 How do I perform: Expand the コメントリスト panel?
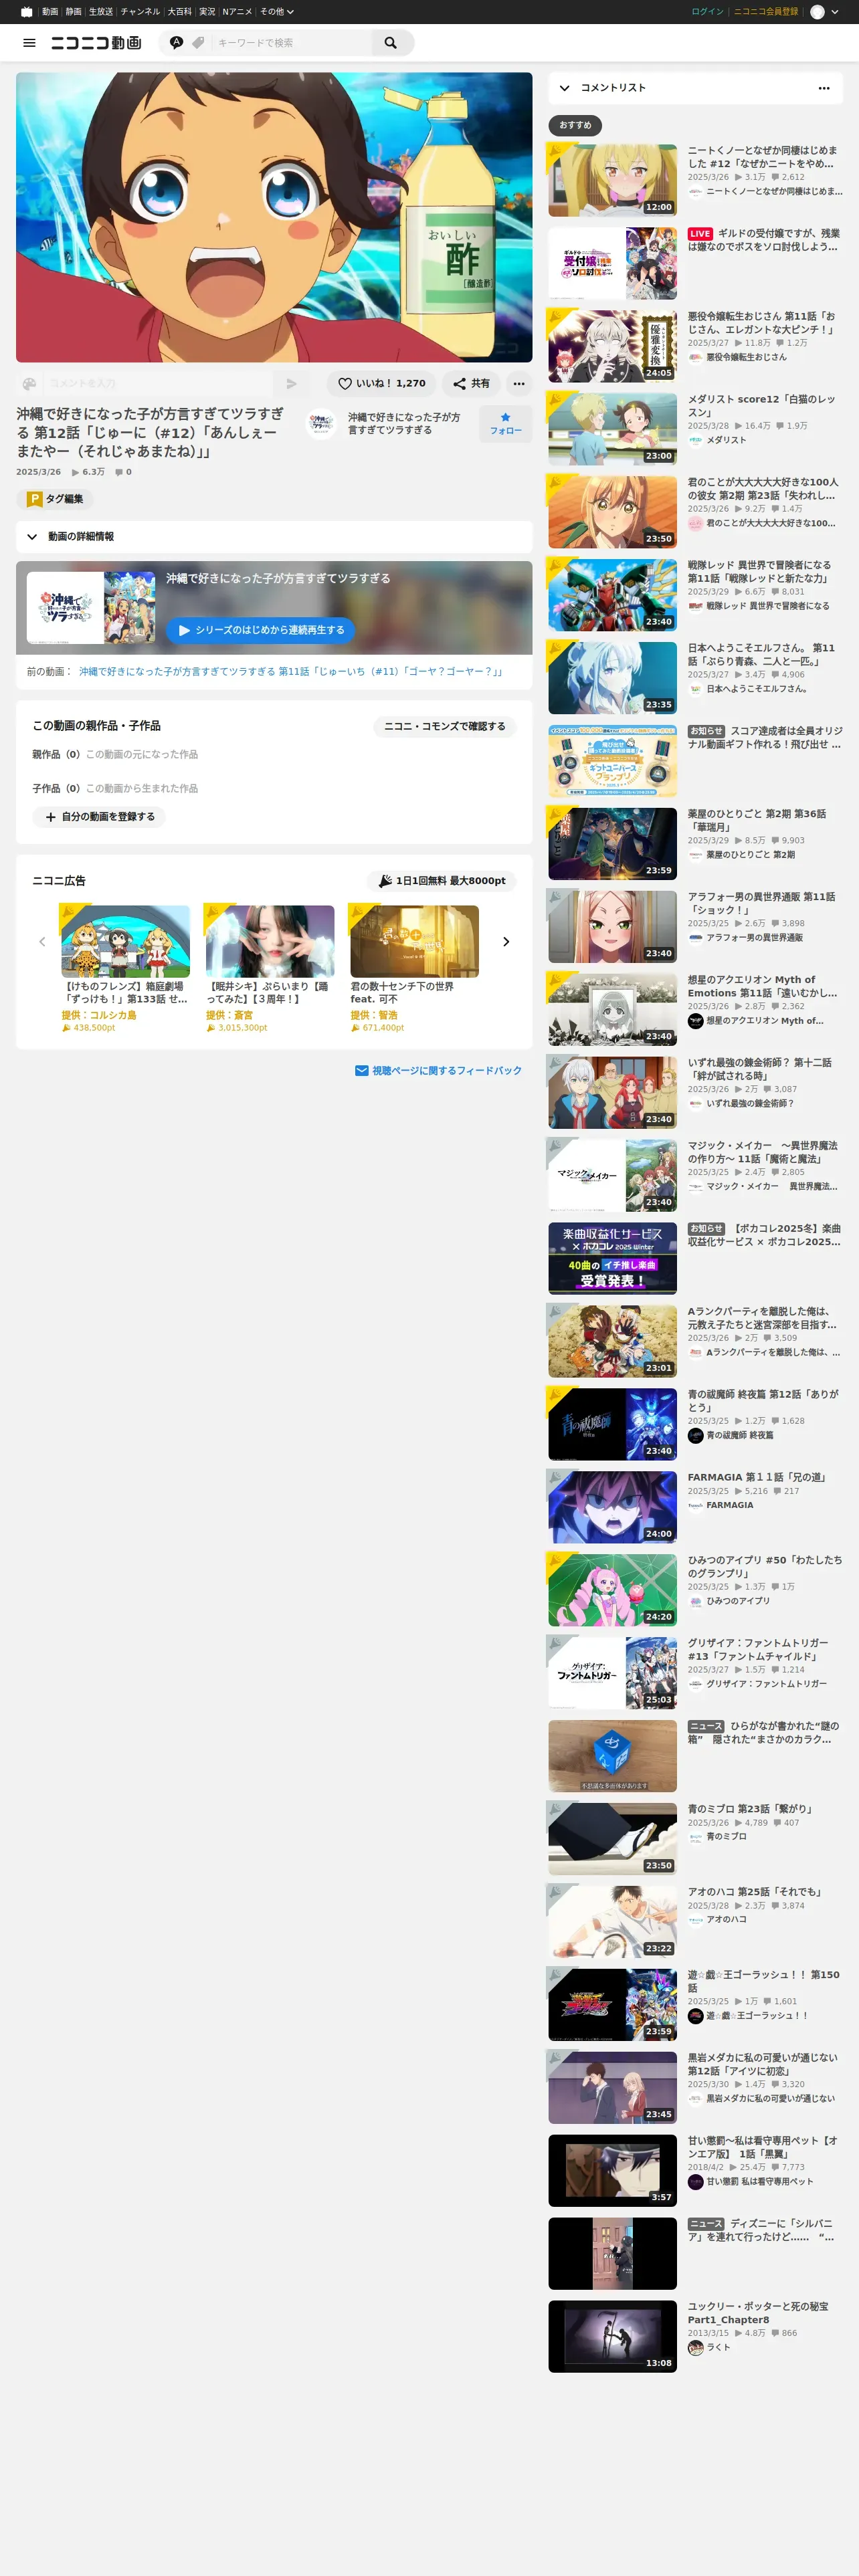[x=695, y=88]
